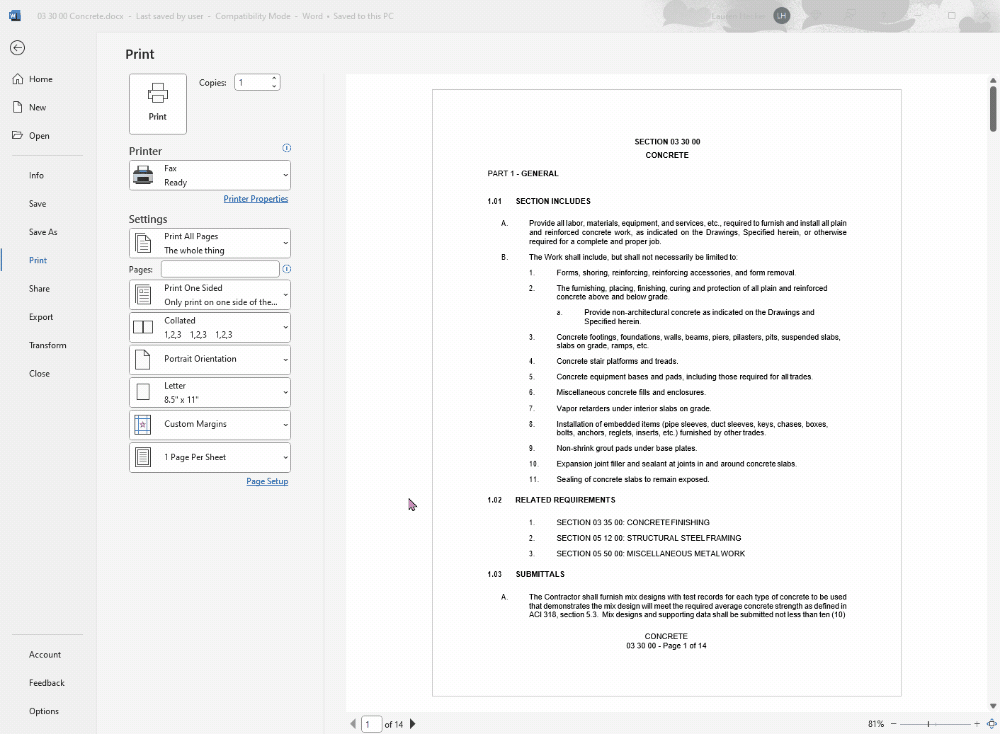Go back using the previous page arrow

352,723
